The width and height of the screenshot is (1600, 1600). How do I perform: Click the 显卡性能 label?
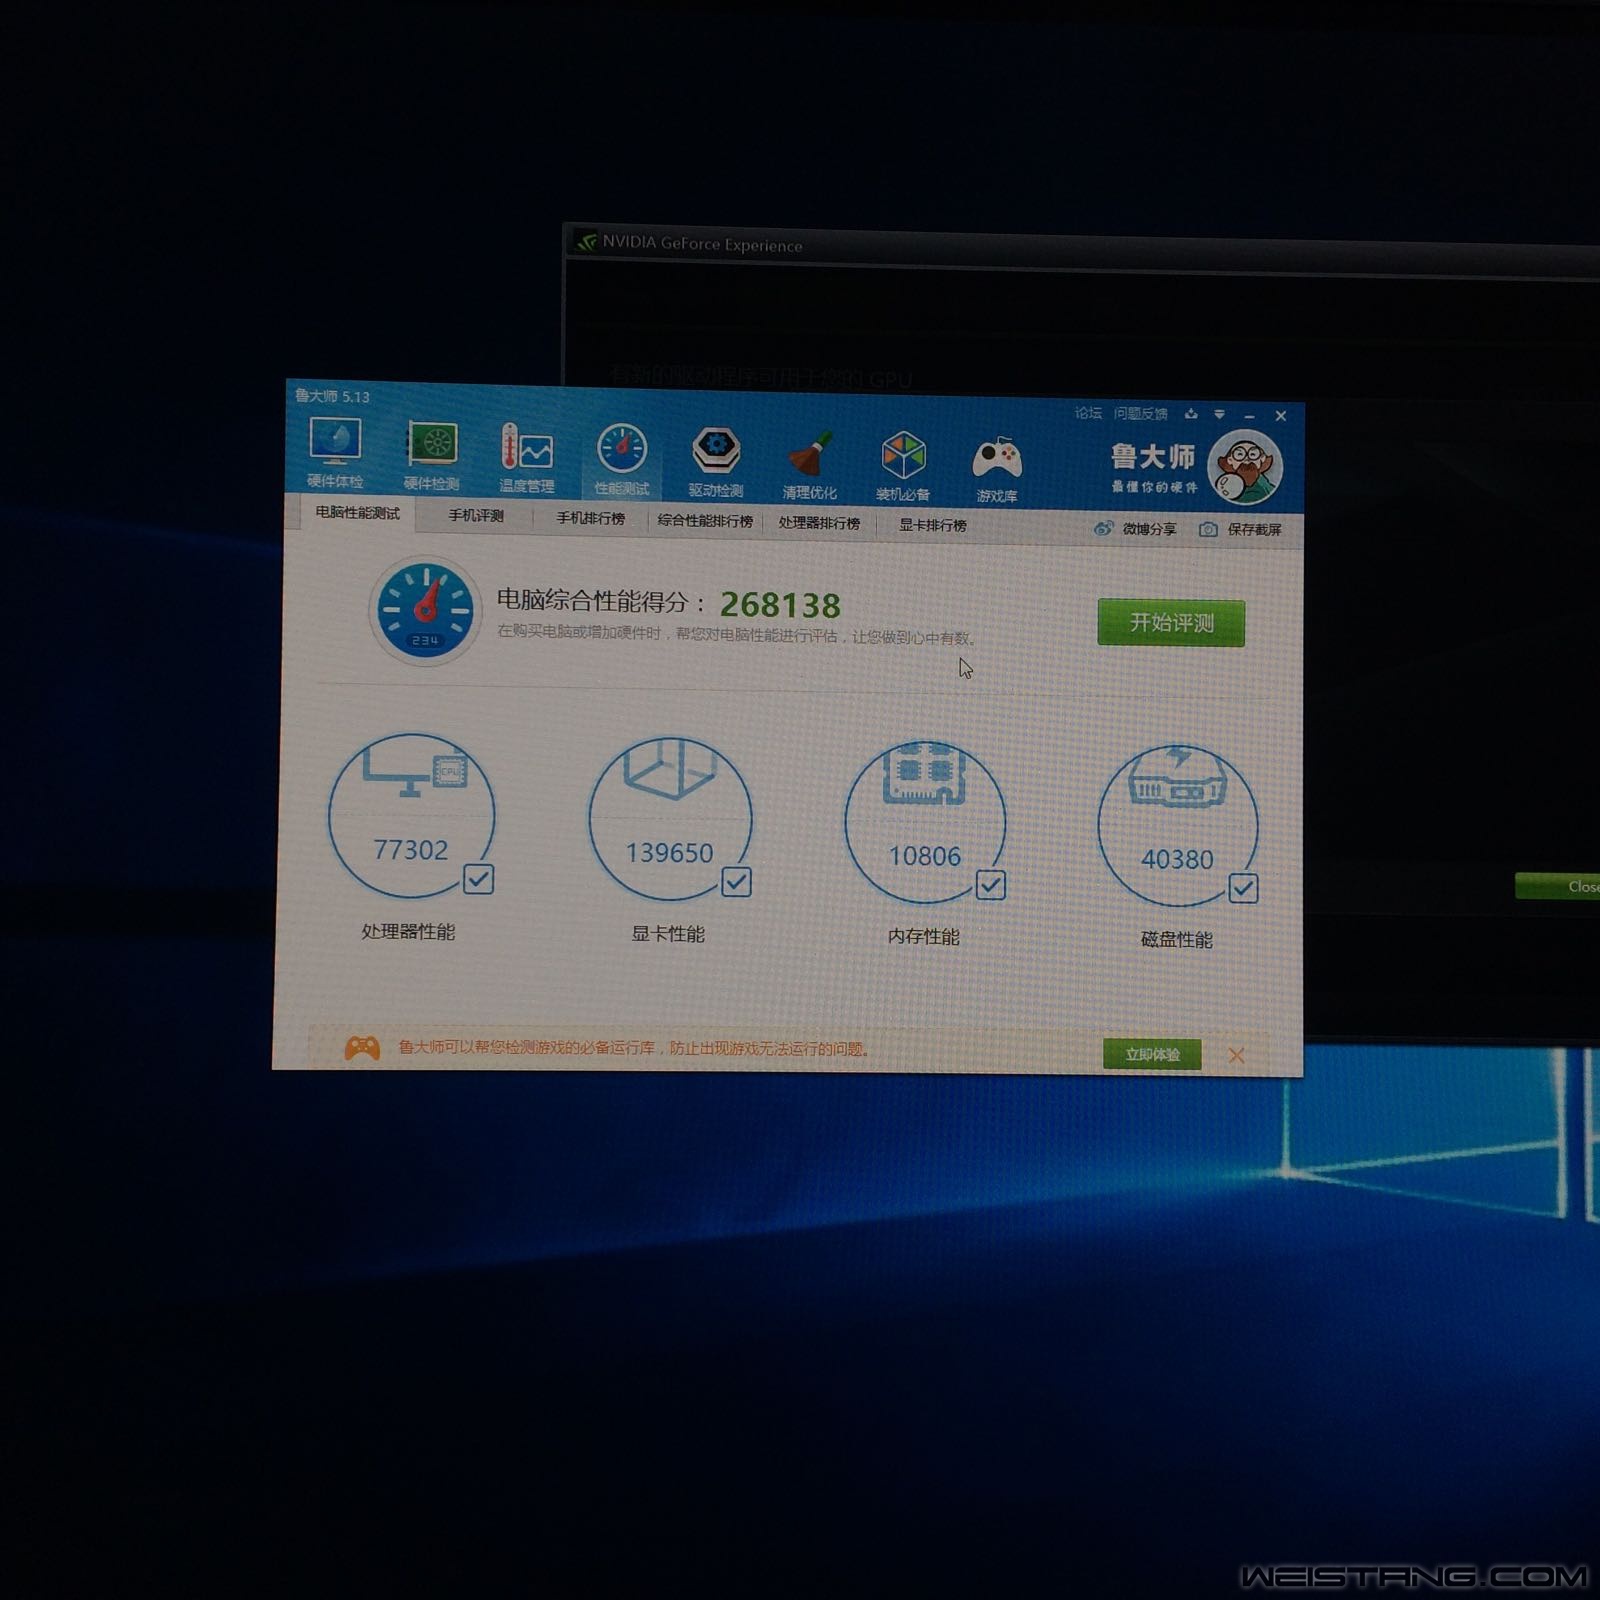(668, 933)
